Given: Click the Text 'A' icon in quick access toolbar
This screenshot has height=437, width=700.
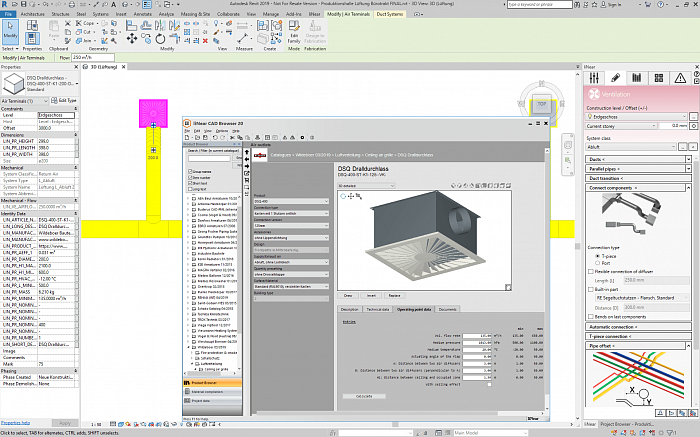Looking at the screenshot, I should coord(114,4).
